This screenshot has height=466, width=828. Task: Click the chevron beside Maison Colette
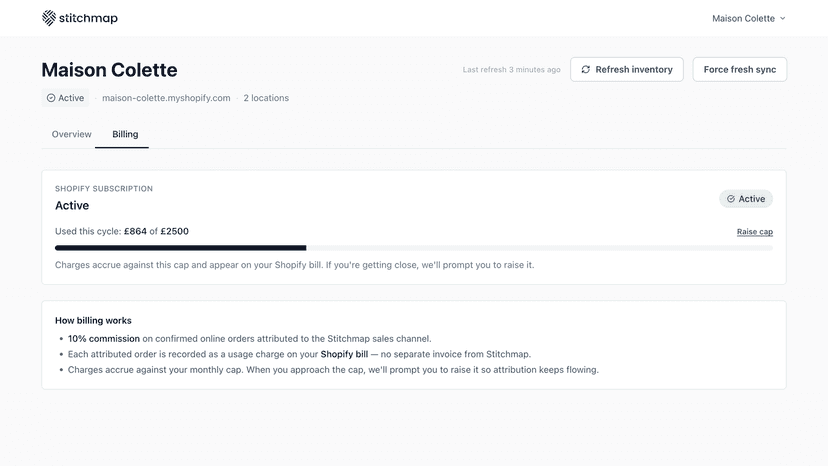pyautogui.click(x=783, y=18)
